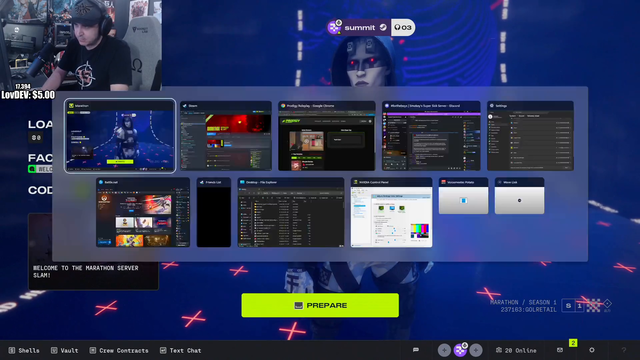
Task: Click the Chrome app icon in switcher
Action: 283,106
